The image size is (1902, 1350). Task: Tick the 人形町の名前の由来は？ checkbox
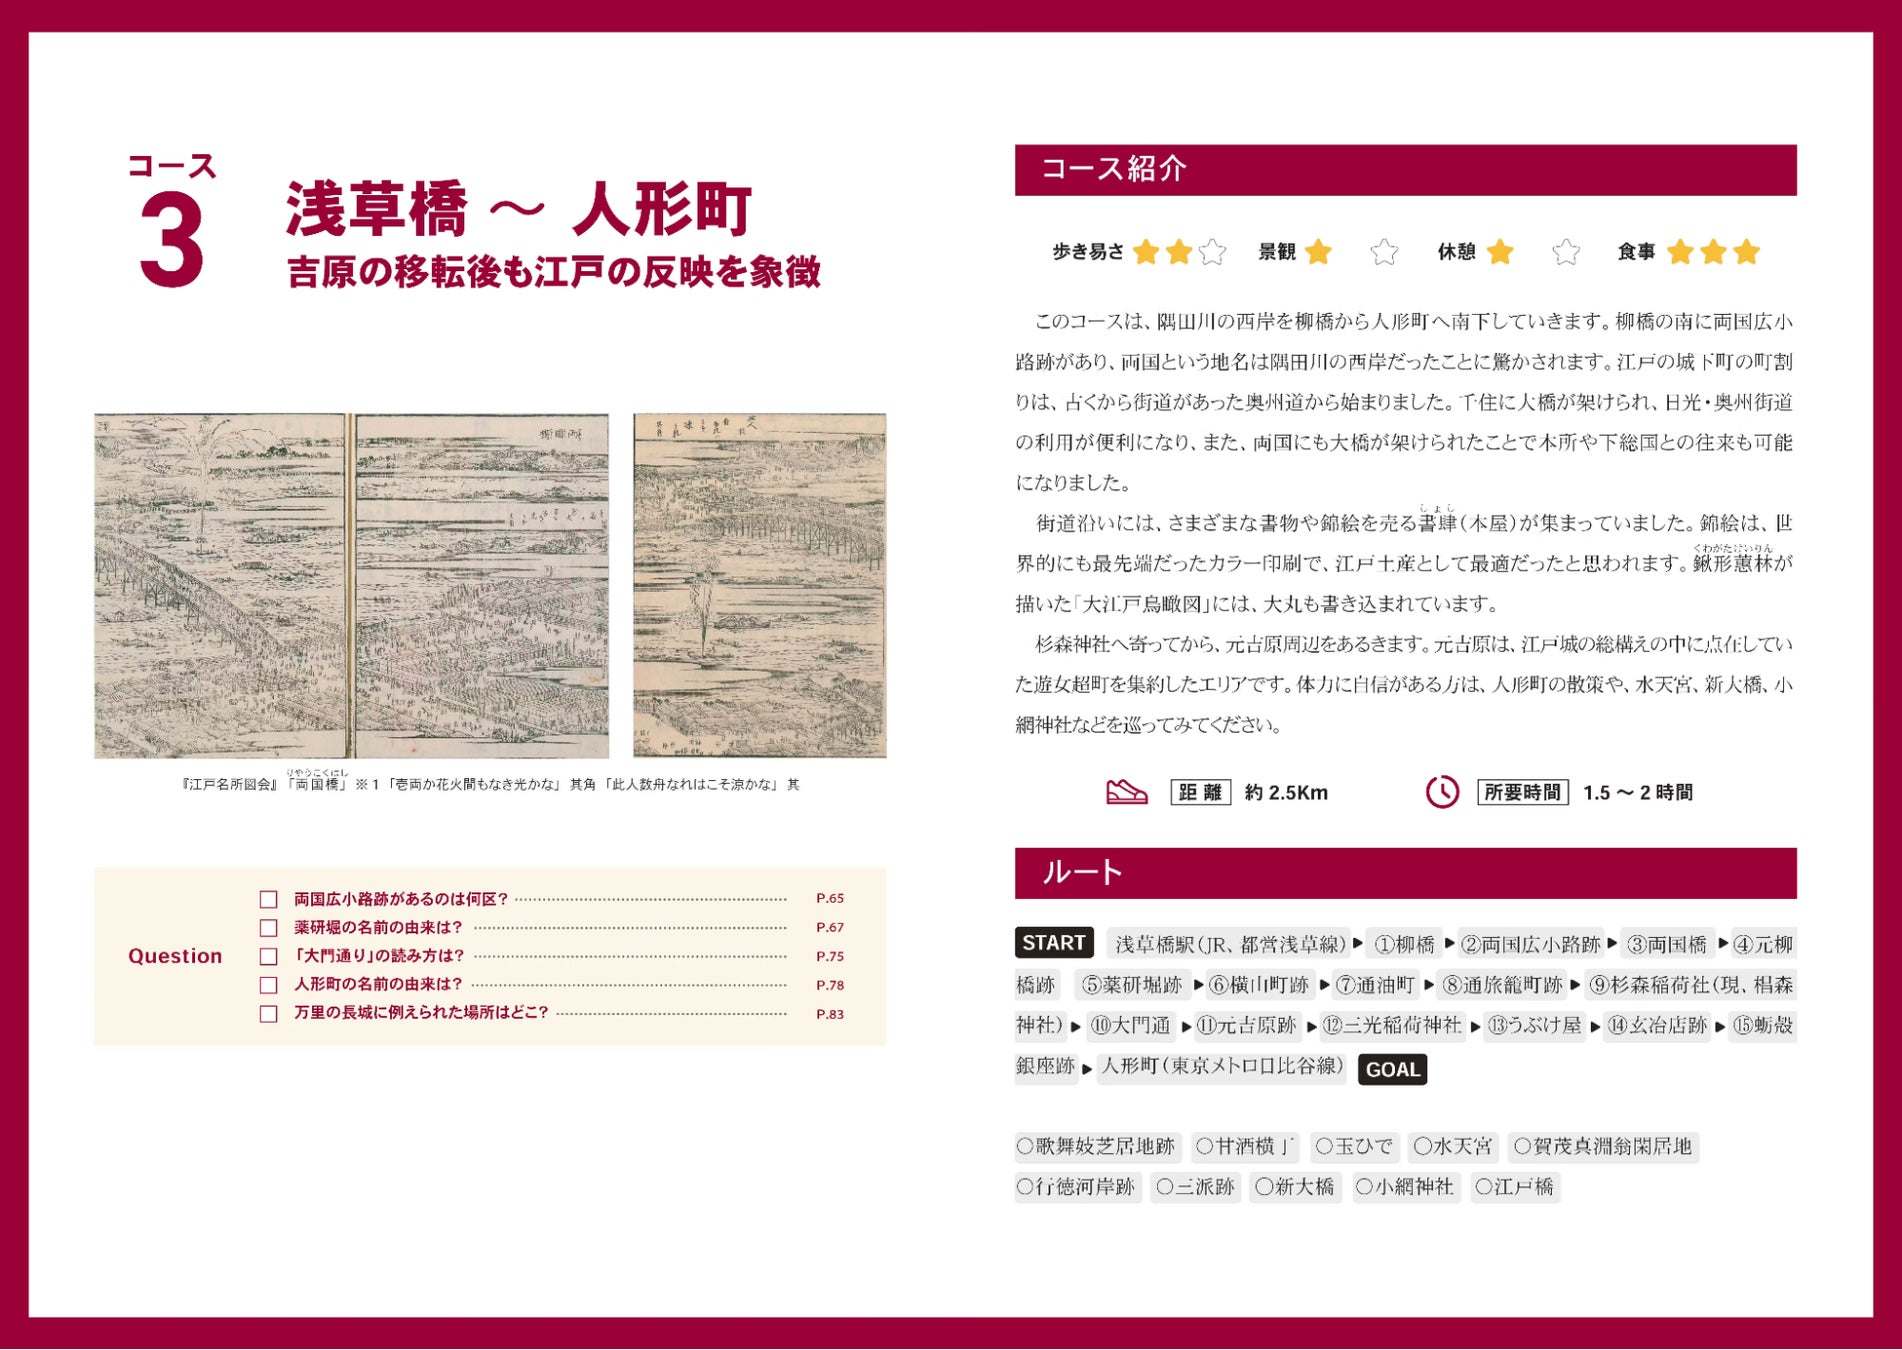268,985
